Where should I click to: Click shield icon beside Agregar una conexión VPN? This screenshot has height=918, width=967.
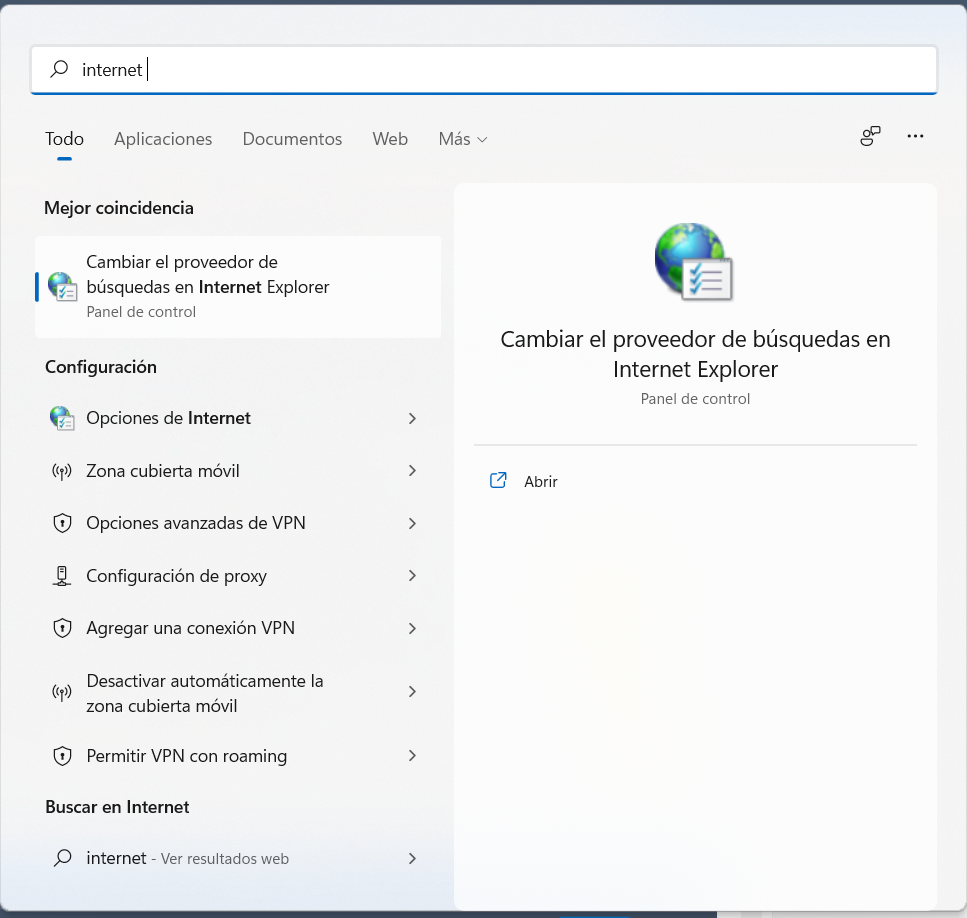point(62,628)
